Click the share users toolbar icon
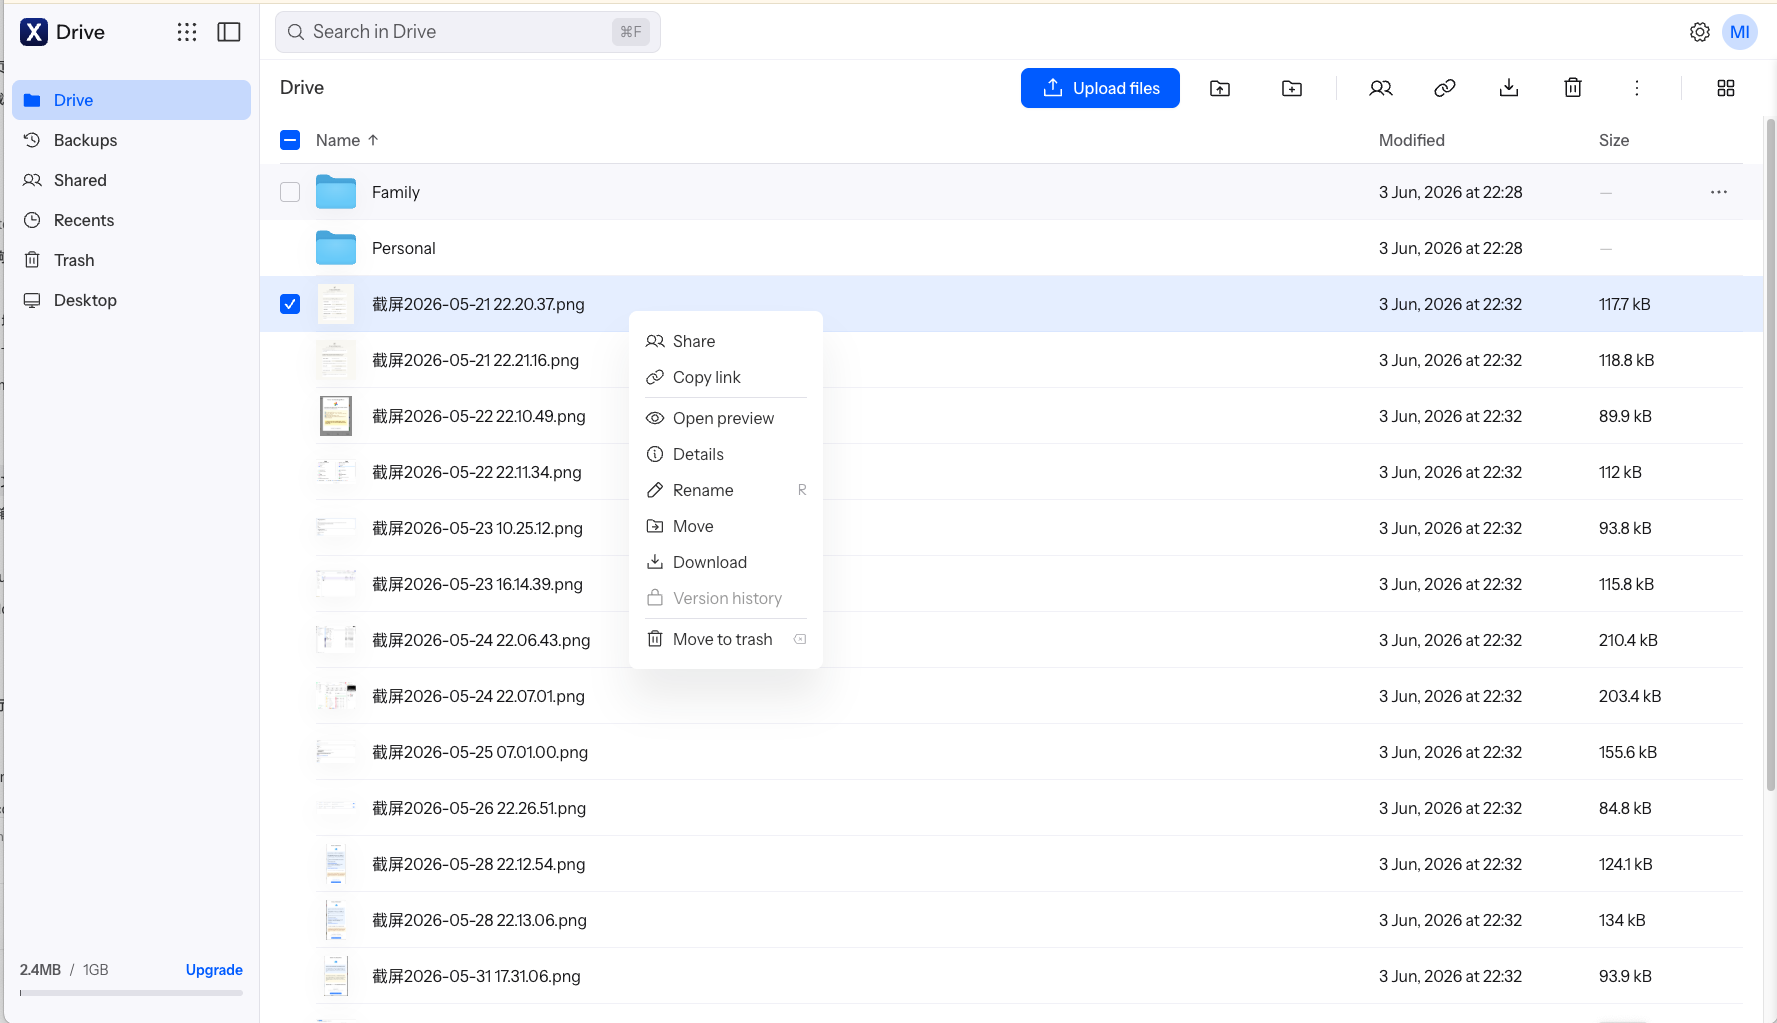 pyautogui.click(x=1381, y=88)
